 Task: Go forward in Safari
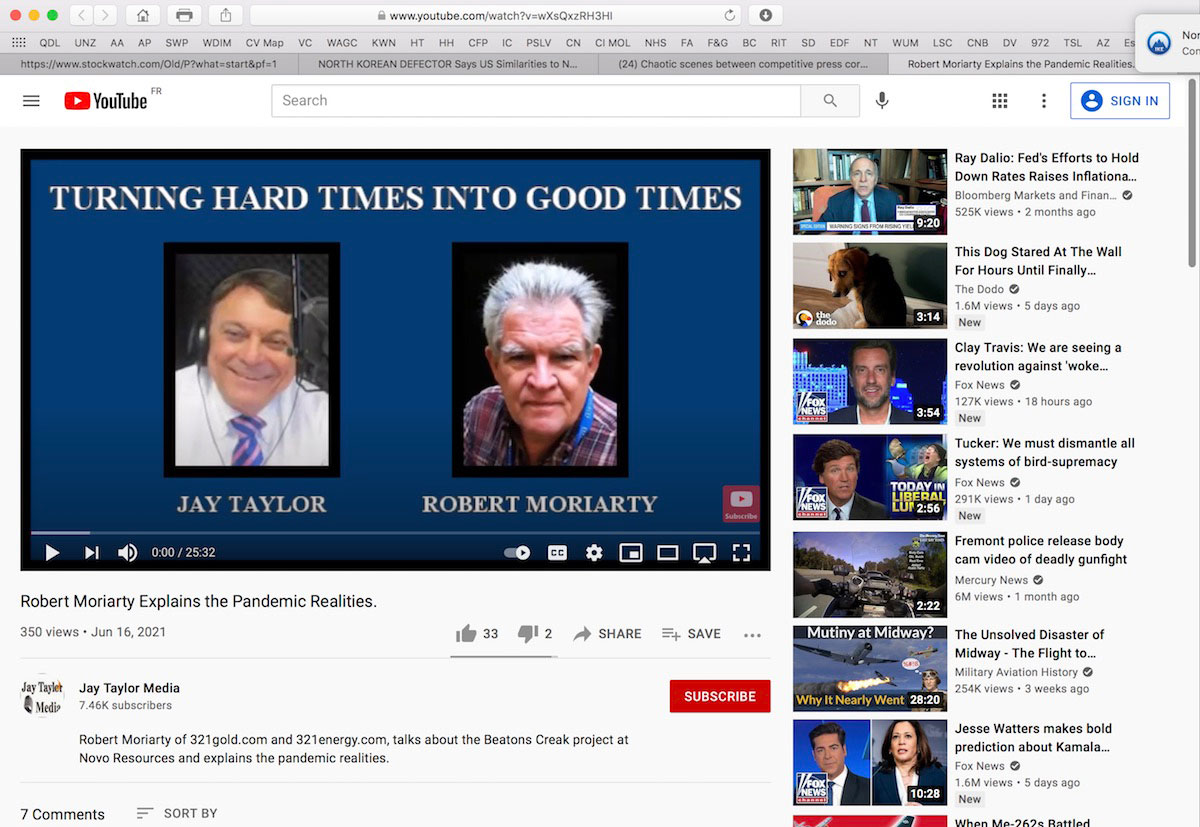[x=105, y=15]
